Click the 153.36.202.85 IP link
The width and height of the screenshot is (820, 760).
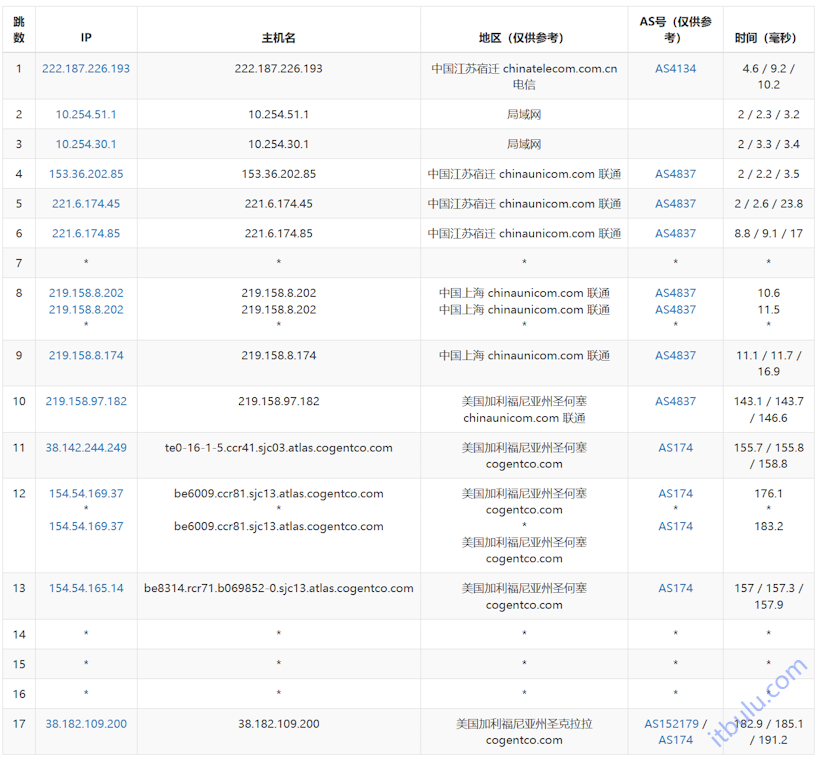pyautogui.click(x=86, y=174)
